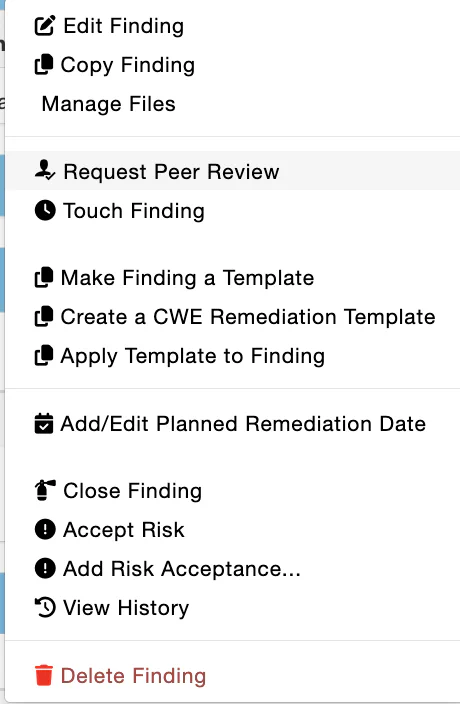
Task: Click the copy icon next to Copy Finding
Action: click(x=44, y=65)
